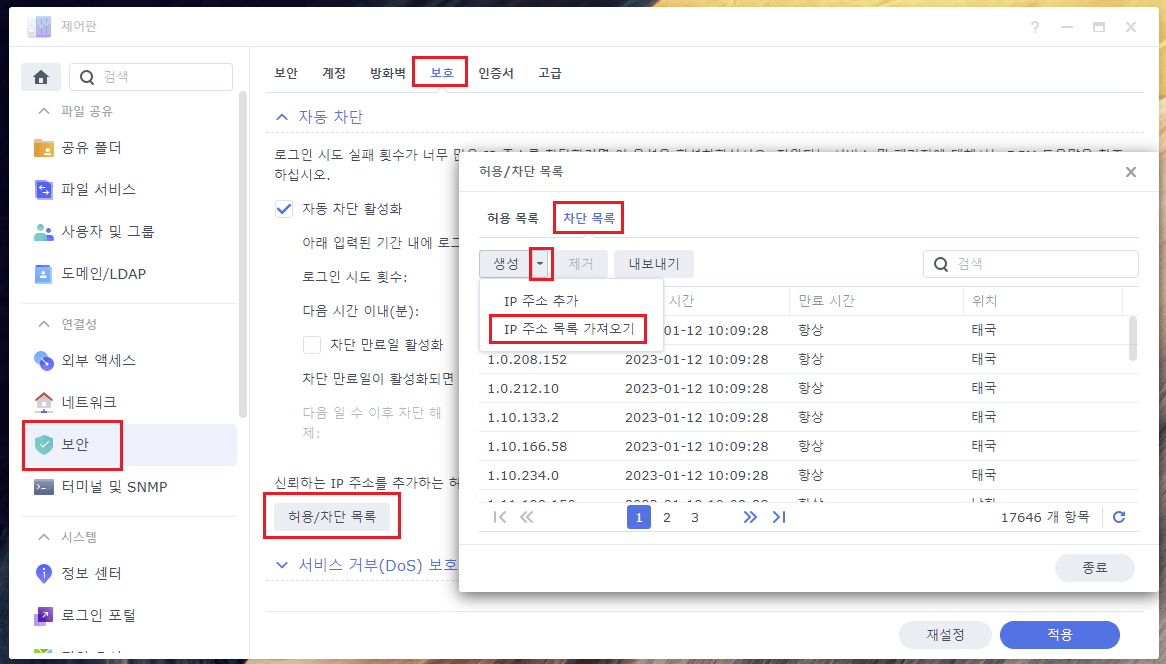Open File Services (파일 서비스) icon

[44, 189]
